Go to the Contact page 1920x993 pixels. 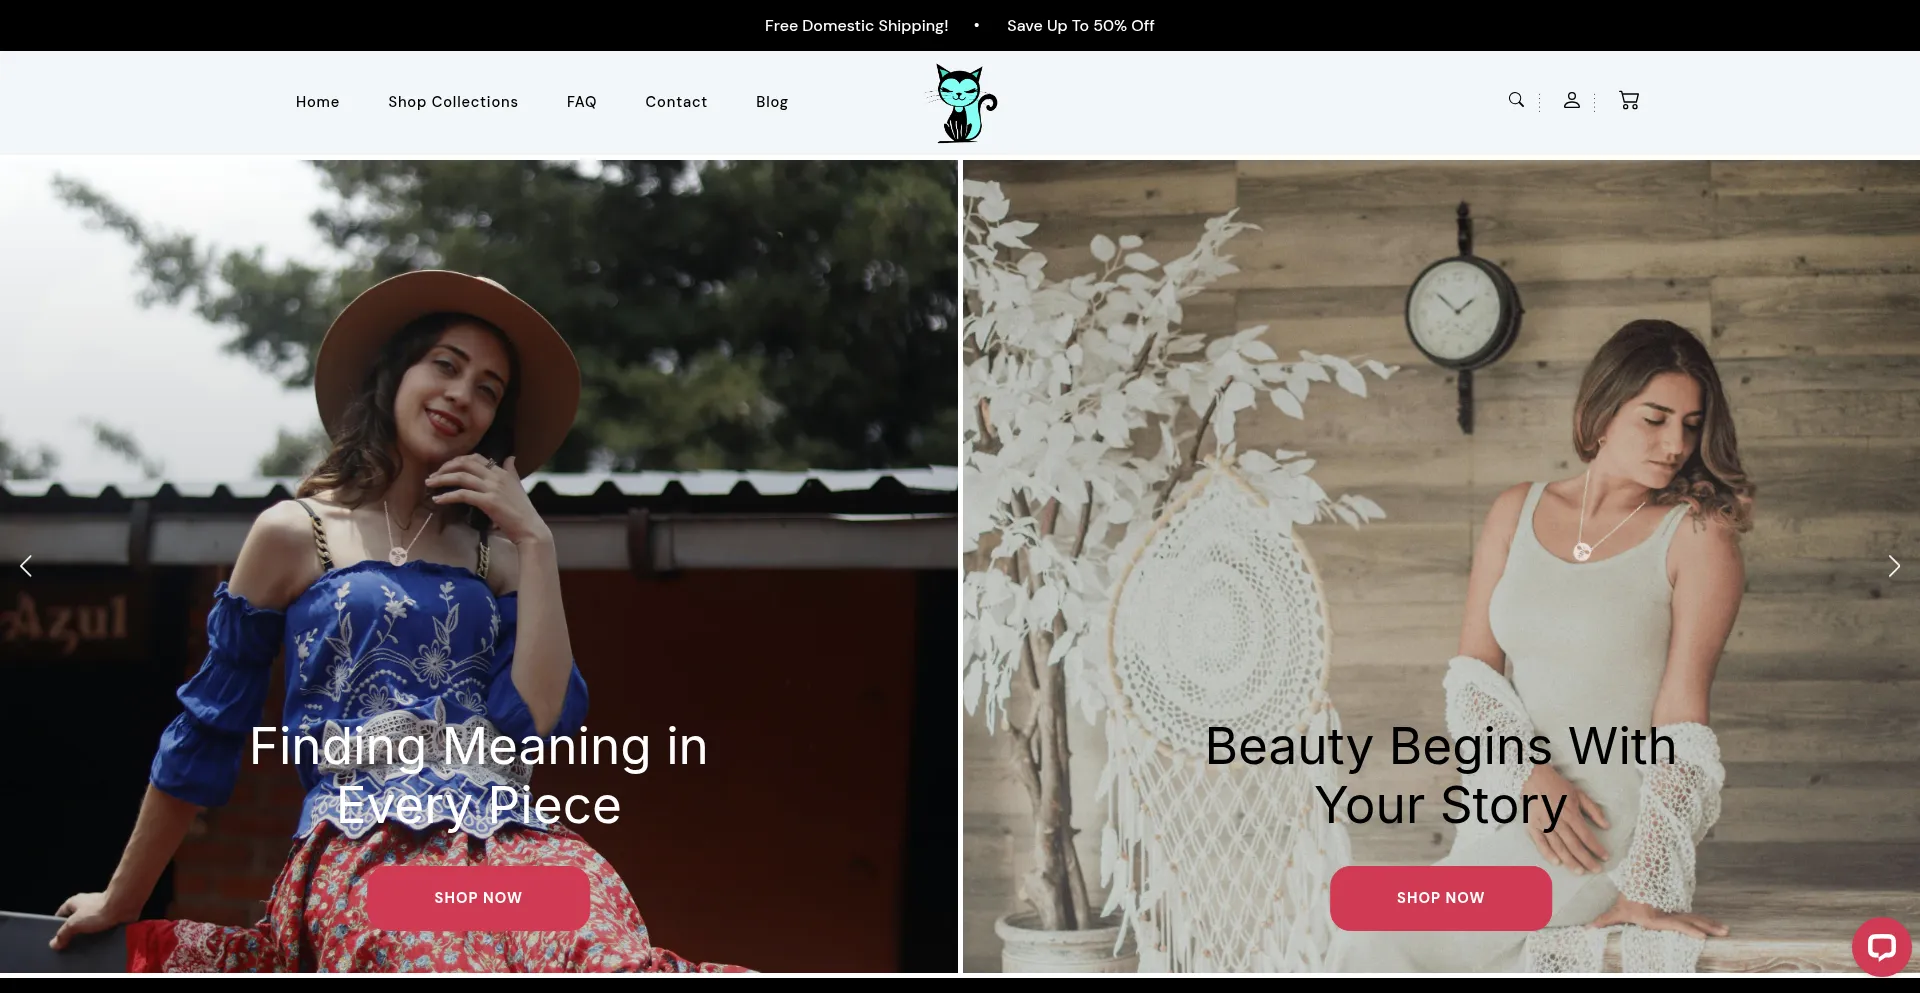point(676,102)
